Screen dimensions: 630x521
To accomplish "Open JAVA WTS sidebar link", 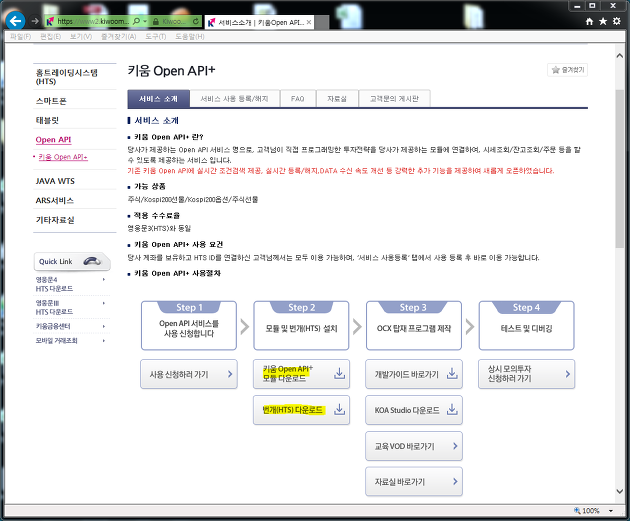I will coord(55,181).
